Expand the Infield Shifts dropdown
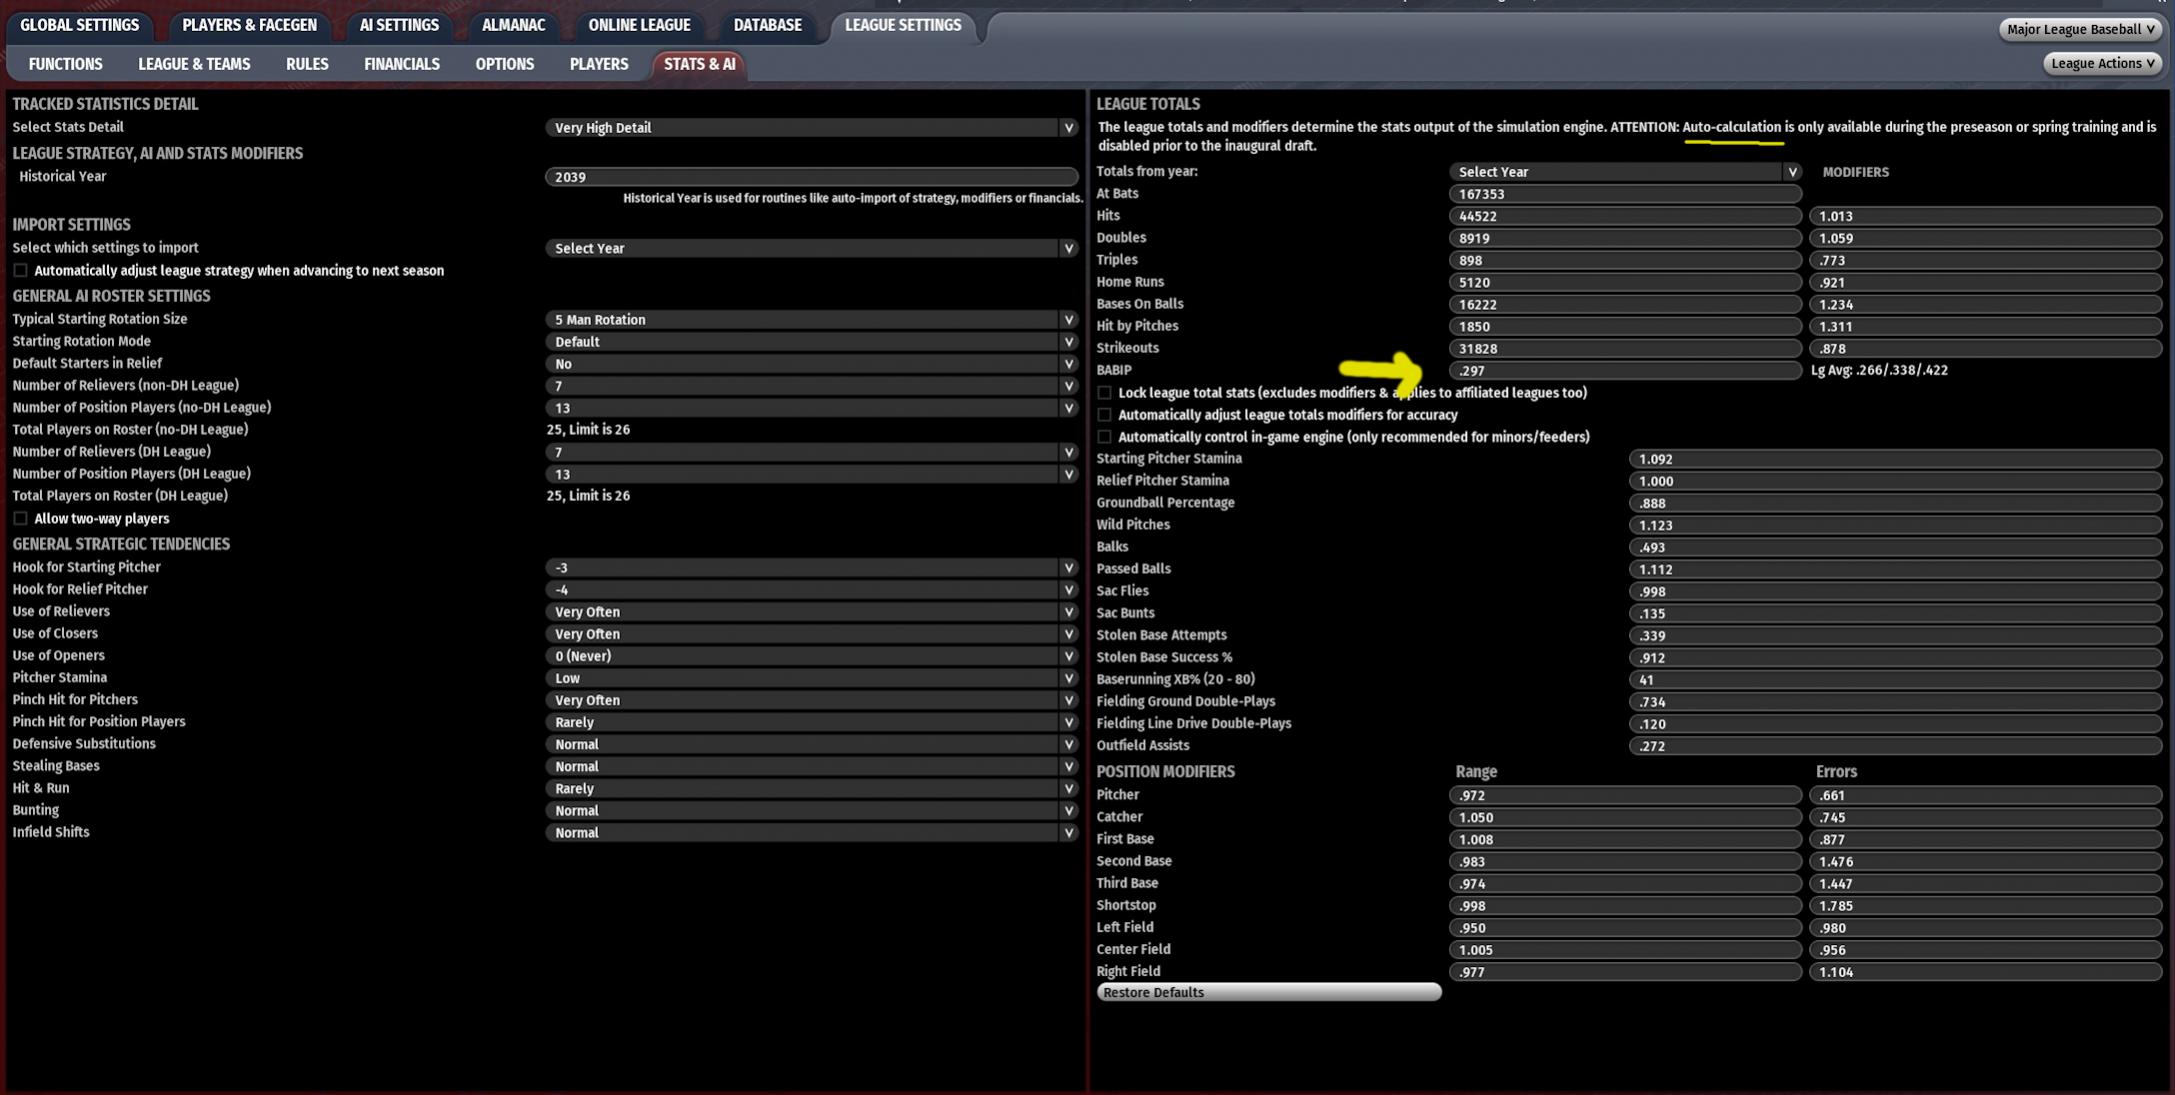 (x=810, y=832)
